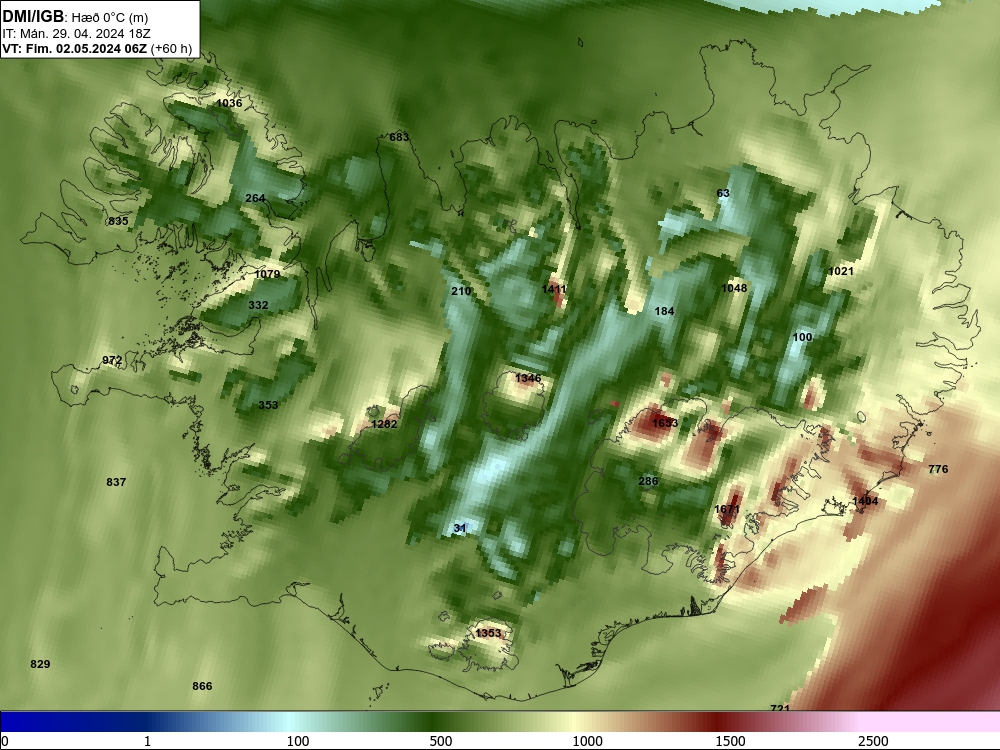Viewport: 1000px width, 750px height.
Task: Click the map value 1404
Action: [865, 501]
